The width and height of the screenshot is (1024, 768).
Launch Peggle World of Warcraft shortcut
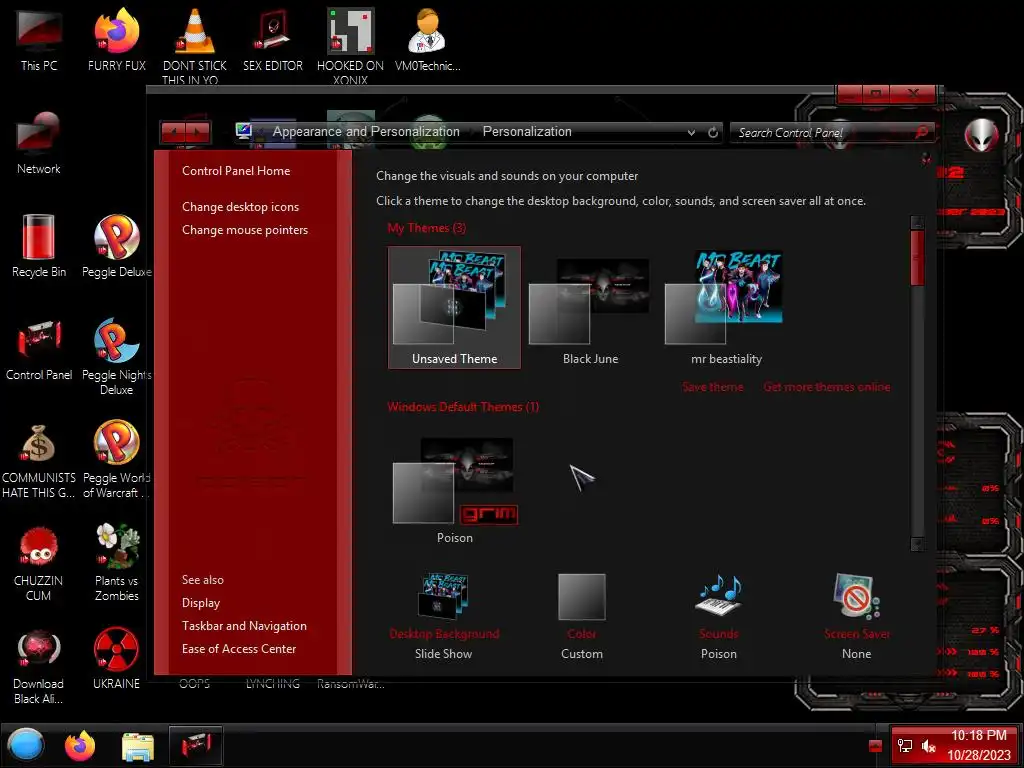click(117, 460)
